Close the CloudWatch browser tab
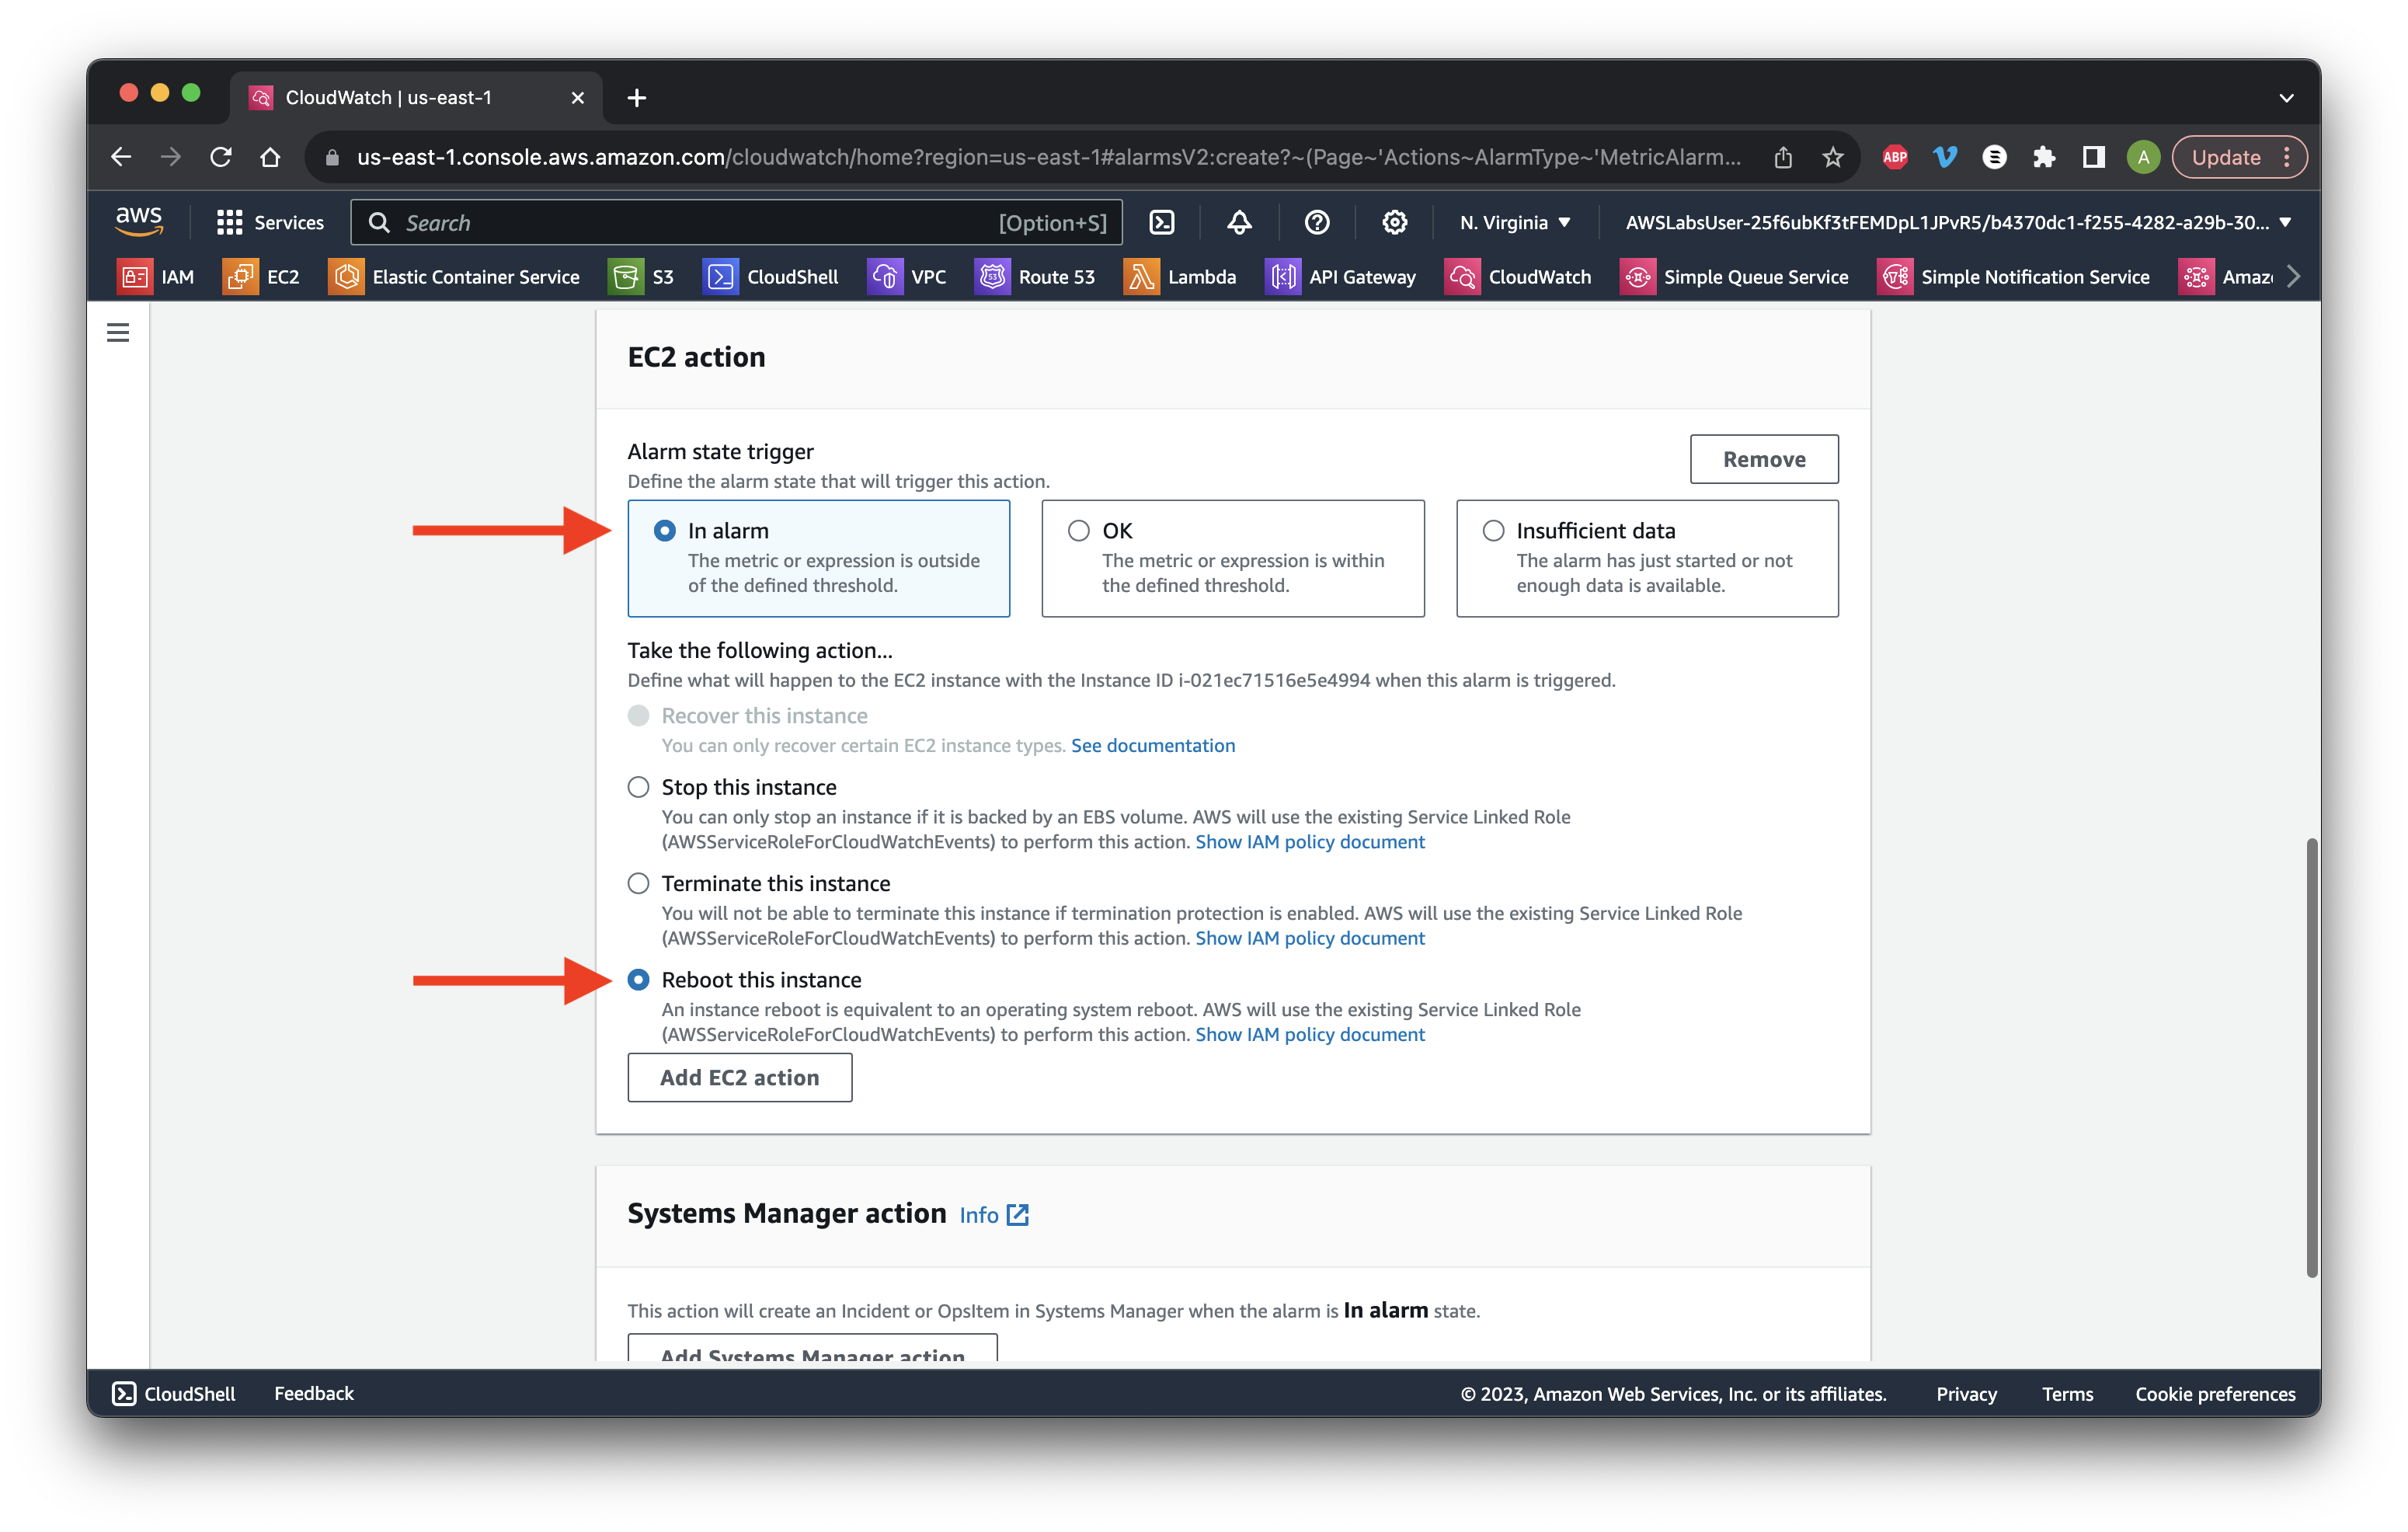The height and width of the screenshot is (1532, 2408). pyautogui.click(x=577, y=97)
